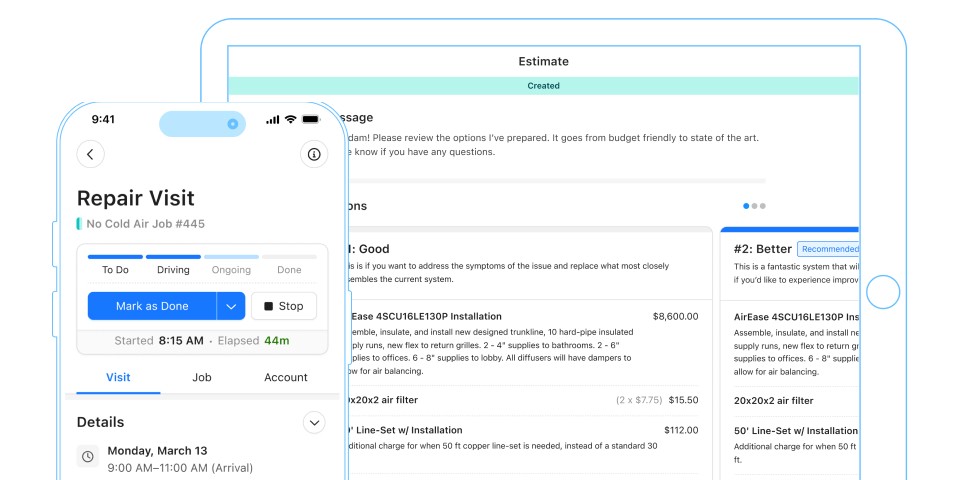Switch to the Account tab

286,377
